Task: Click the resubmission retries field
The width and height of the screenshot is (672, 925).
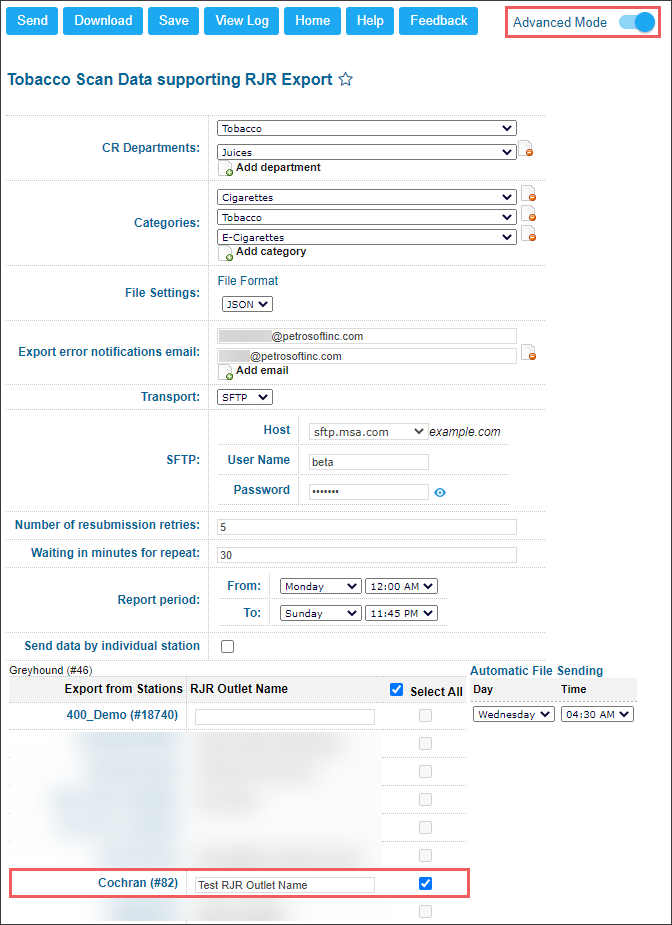Action: pos(366,527)
